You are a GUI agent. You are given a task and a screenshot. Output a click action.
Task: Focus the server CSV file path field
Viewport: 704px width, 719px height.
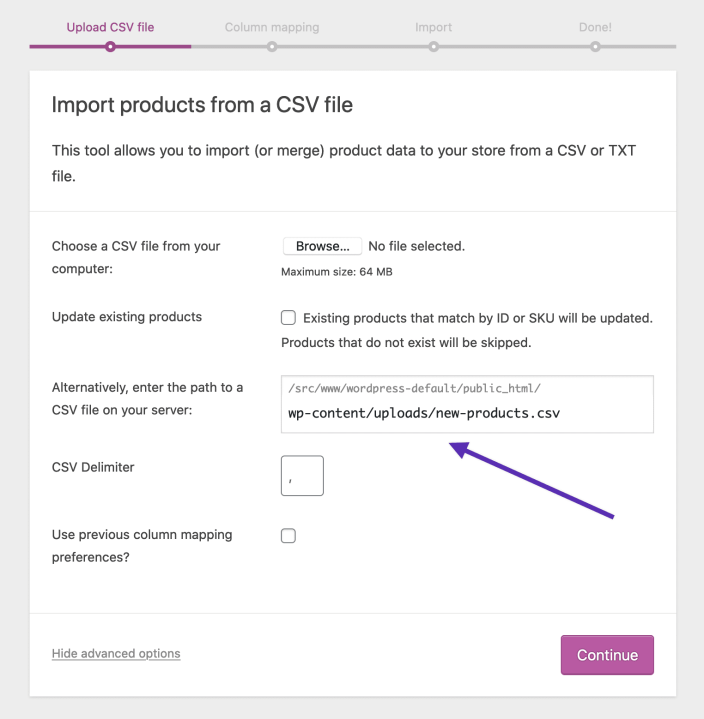[467, 412]
